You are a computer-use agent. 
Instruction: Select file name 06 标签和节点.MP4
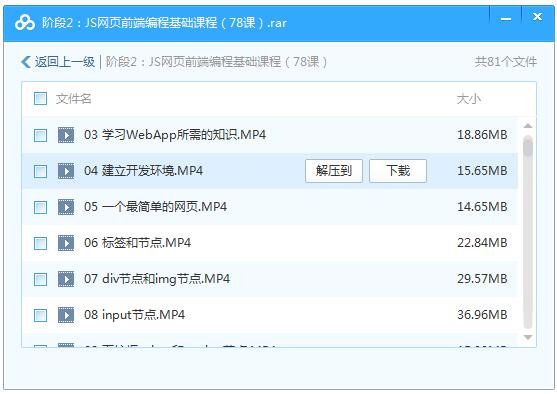(x=137, y=243)
